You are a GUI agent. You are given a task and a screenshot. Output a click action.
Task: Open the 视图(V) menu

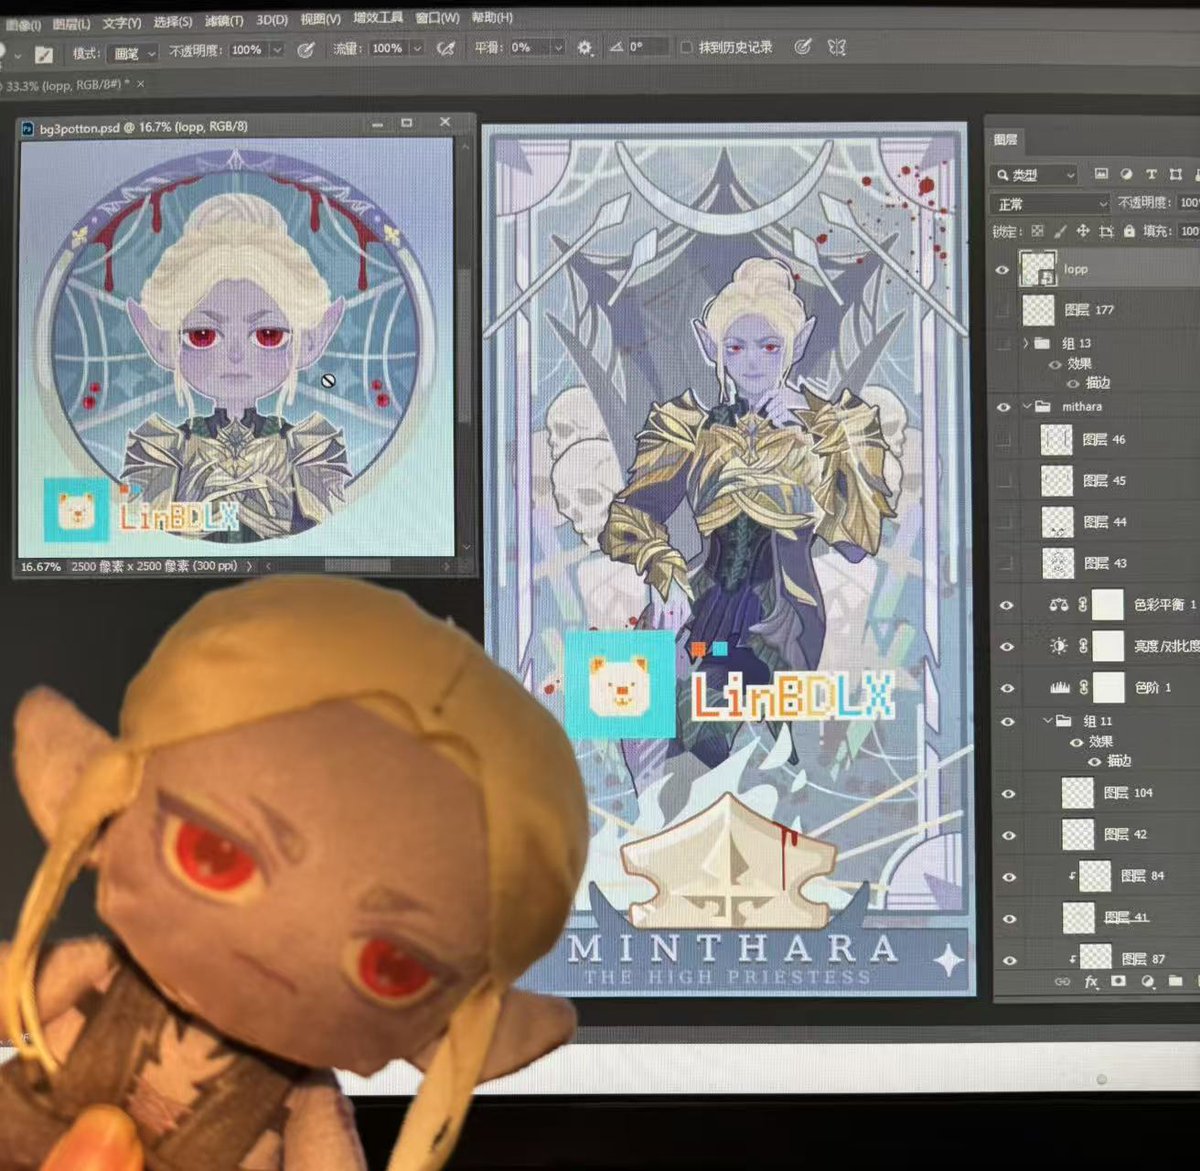point(321,19)
